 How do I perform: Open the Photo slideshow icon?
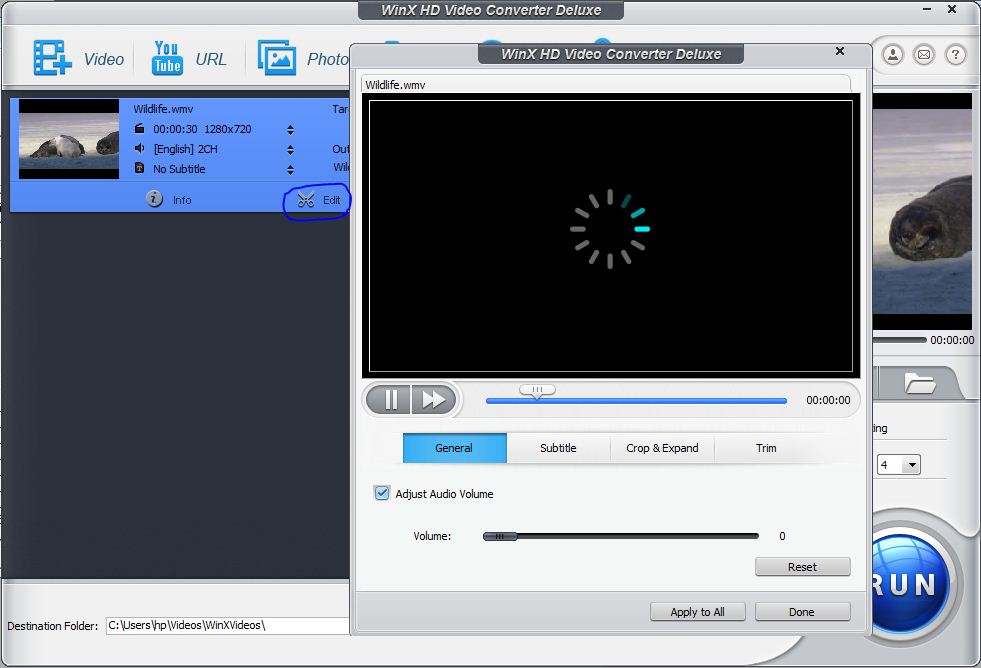coord(277,58)
